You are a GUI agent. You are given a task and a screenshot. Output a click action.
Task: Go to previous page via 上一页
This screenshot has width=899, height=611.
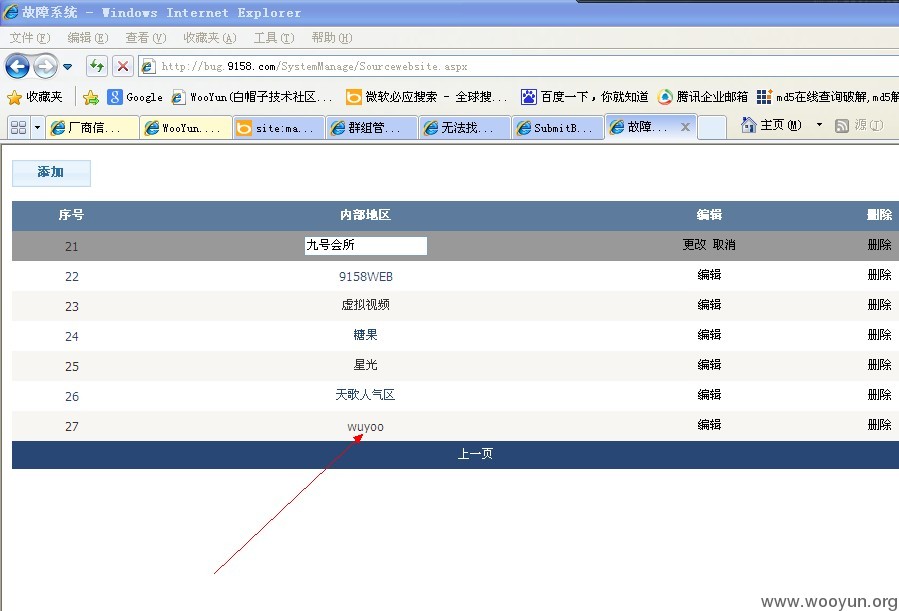click(x=475, y=454)
